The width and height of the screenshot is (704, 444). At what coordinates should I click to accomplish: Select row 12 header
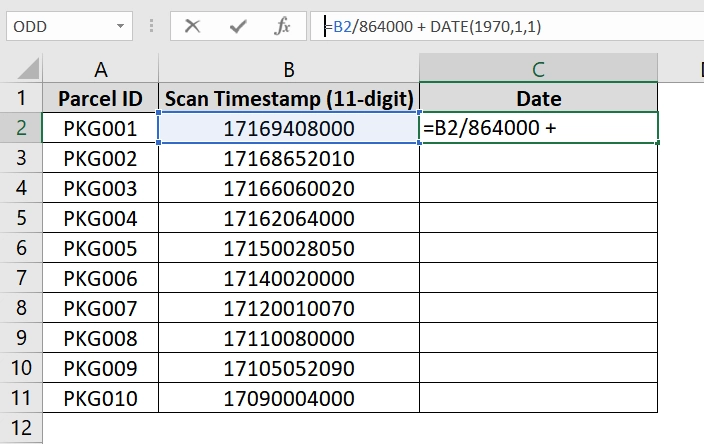point(21,428)
